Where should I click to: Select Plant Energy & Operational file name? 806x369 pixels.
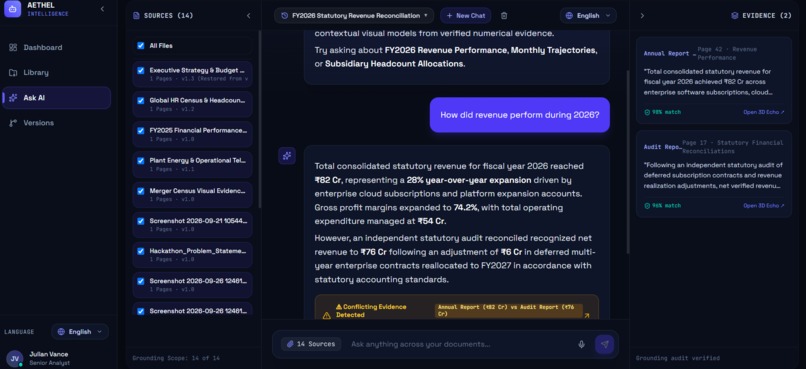(198, 160)
